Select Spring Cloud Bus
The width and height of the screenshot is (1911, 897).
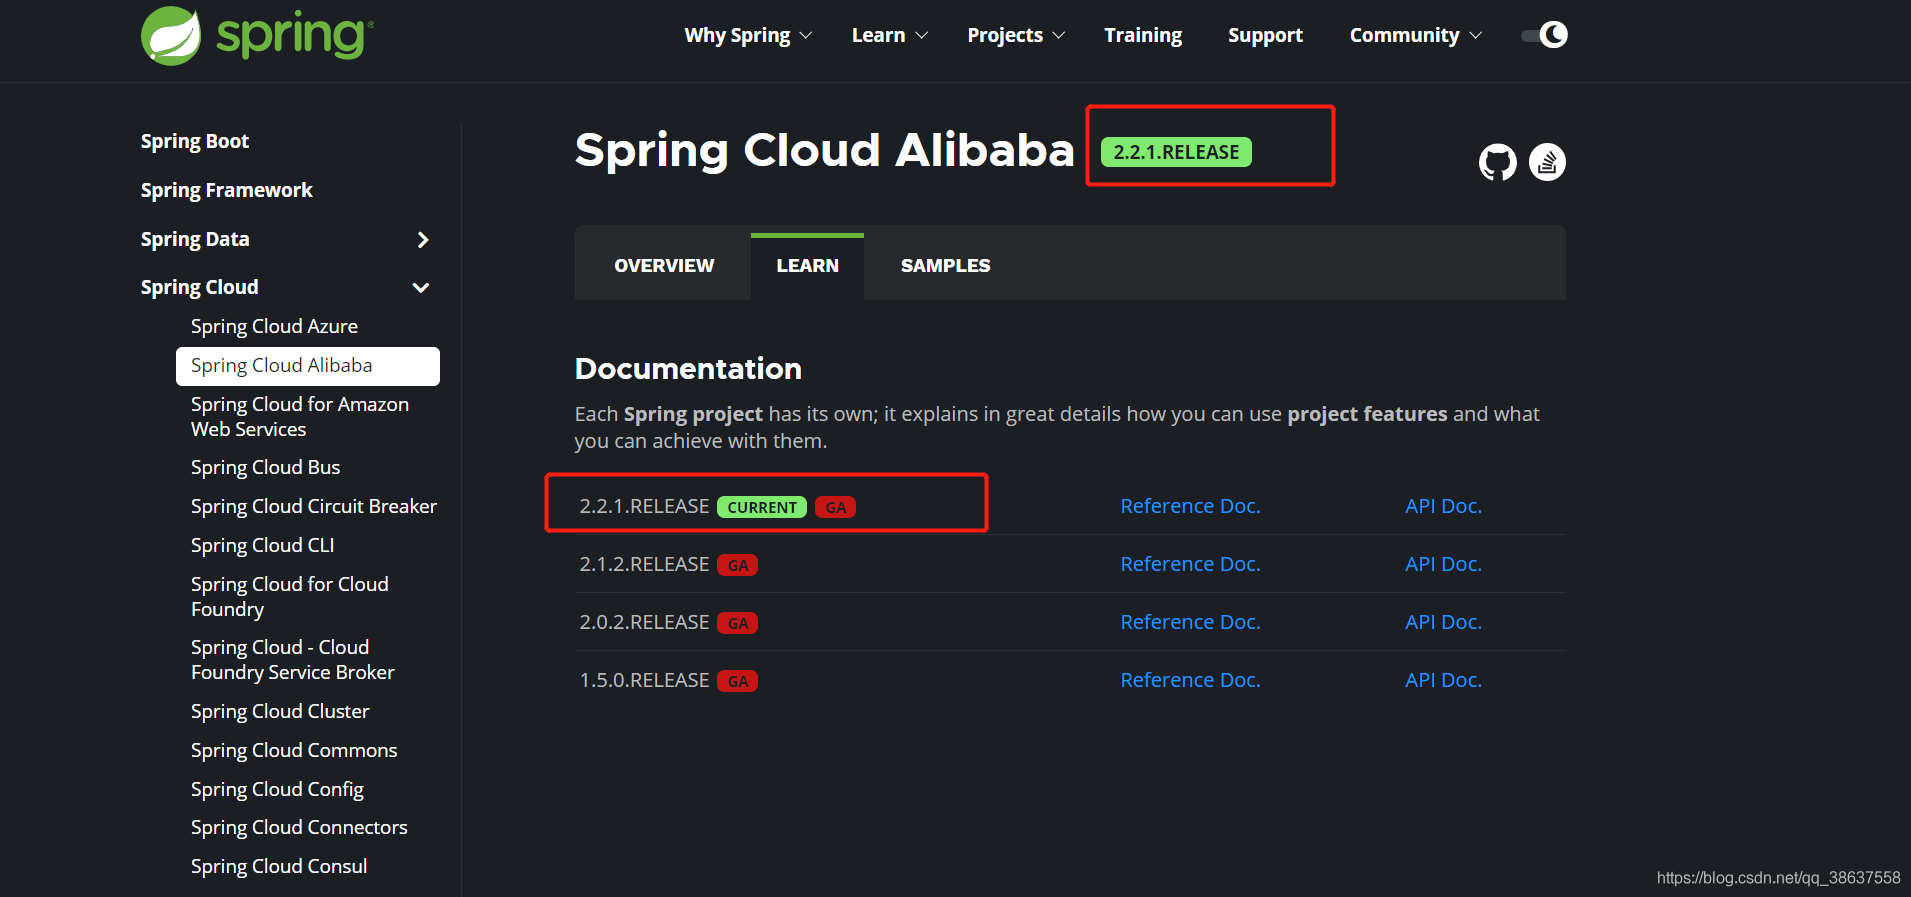pyautogui.click(x=265, y=467)
